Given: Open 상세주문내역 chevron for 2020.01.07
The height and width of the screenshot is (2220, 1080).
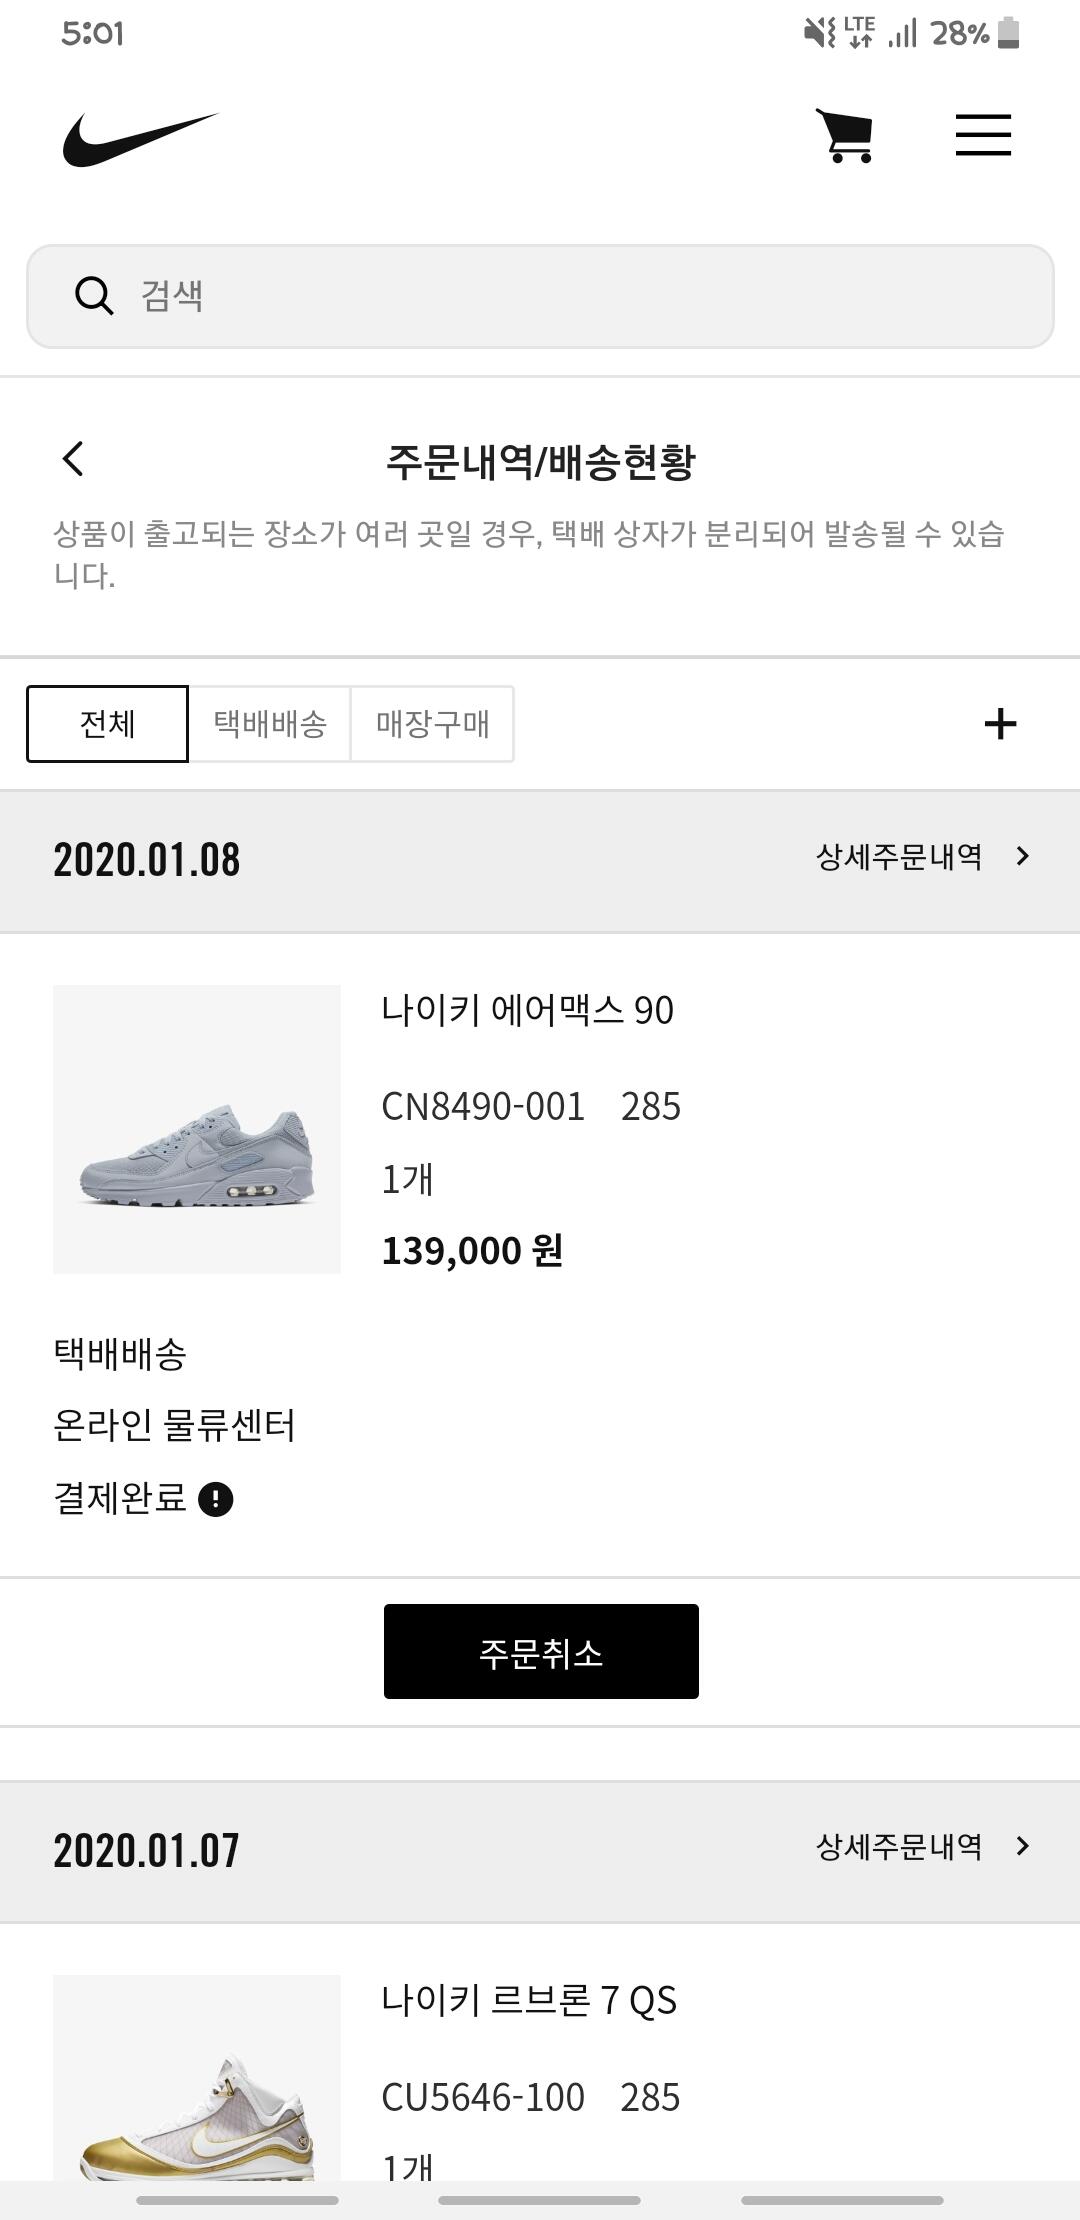Looking at the screenshot, I should pos(1022,1846).
